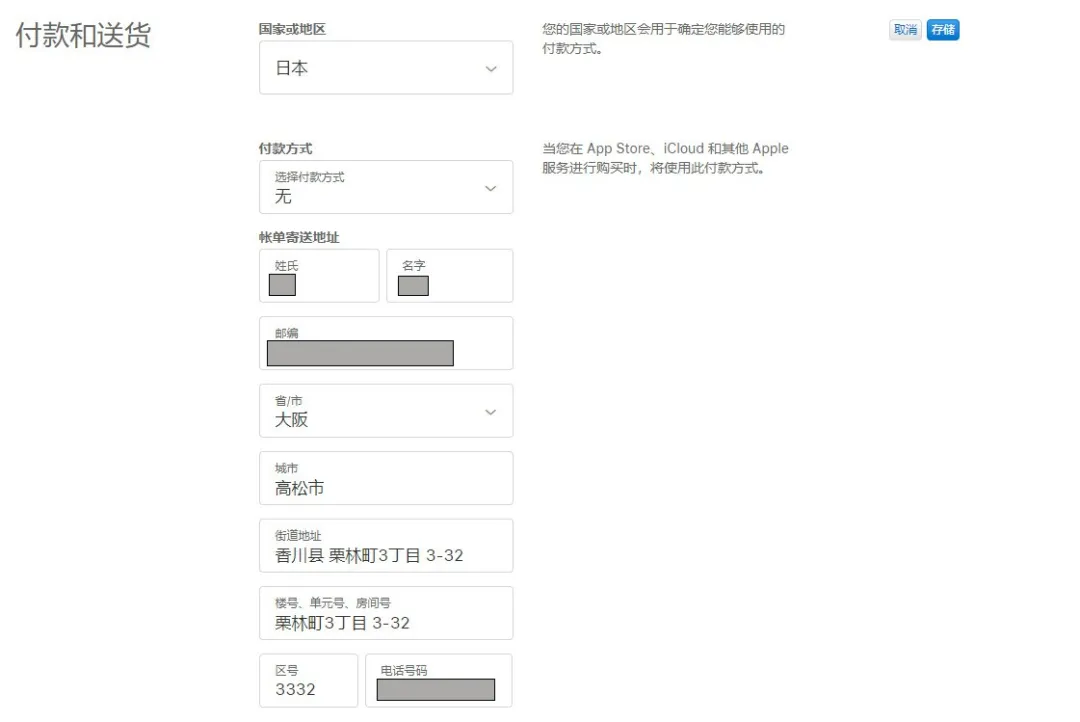Click the 取消 button

[905, 29]
